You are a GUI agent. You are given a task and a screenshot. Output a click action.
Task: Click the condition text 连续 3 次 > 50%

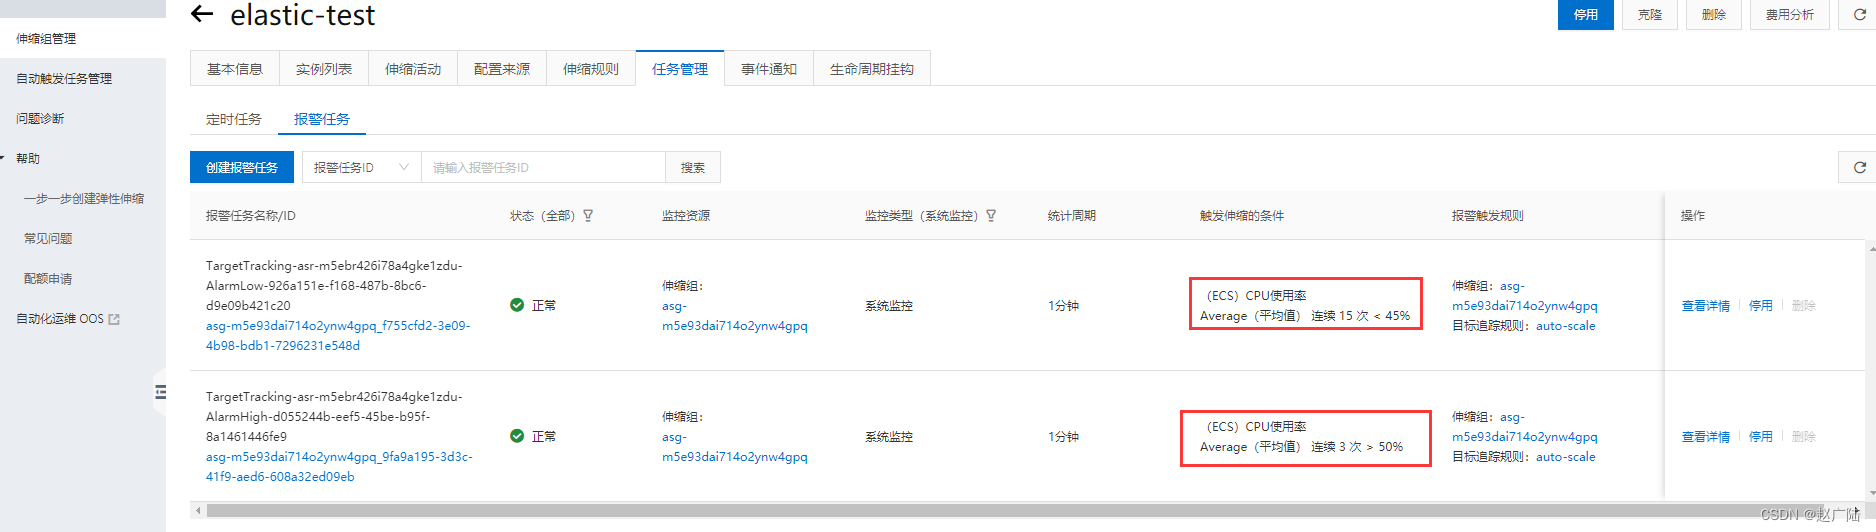(1357, 447)
